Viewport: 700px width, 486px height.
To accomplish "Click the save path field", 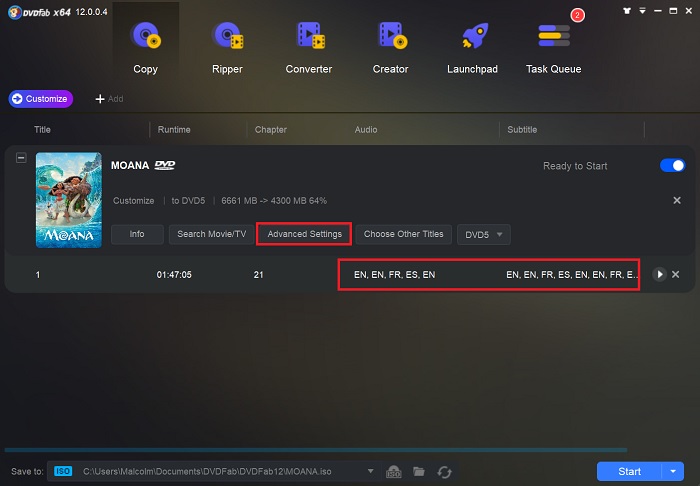I will click(x=214, y=472).
